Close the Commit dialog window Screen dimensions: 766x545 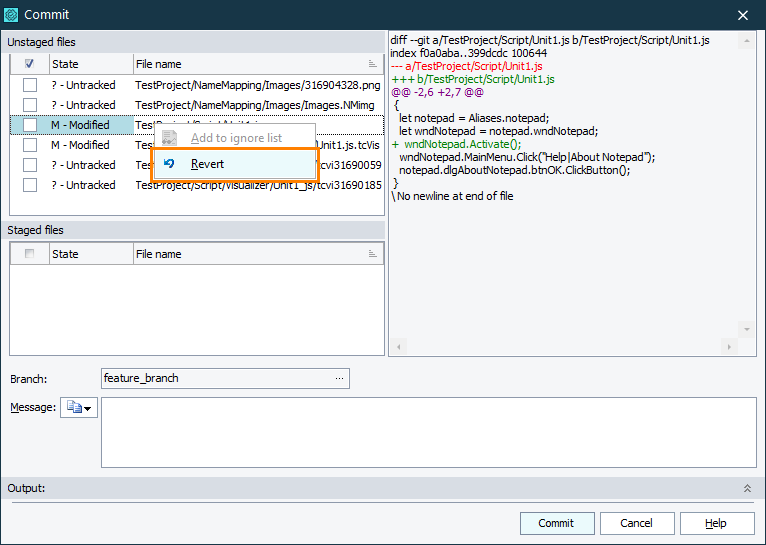pyautogui.click(x=743, y=15)
